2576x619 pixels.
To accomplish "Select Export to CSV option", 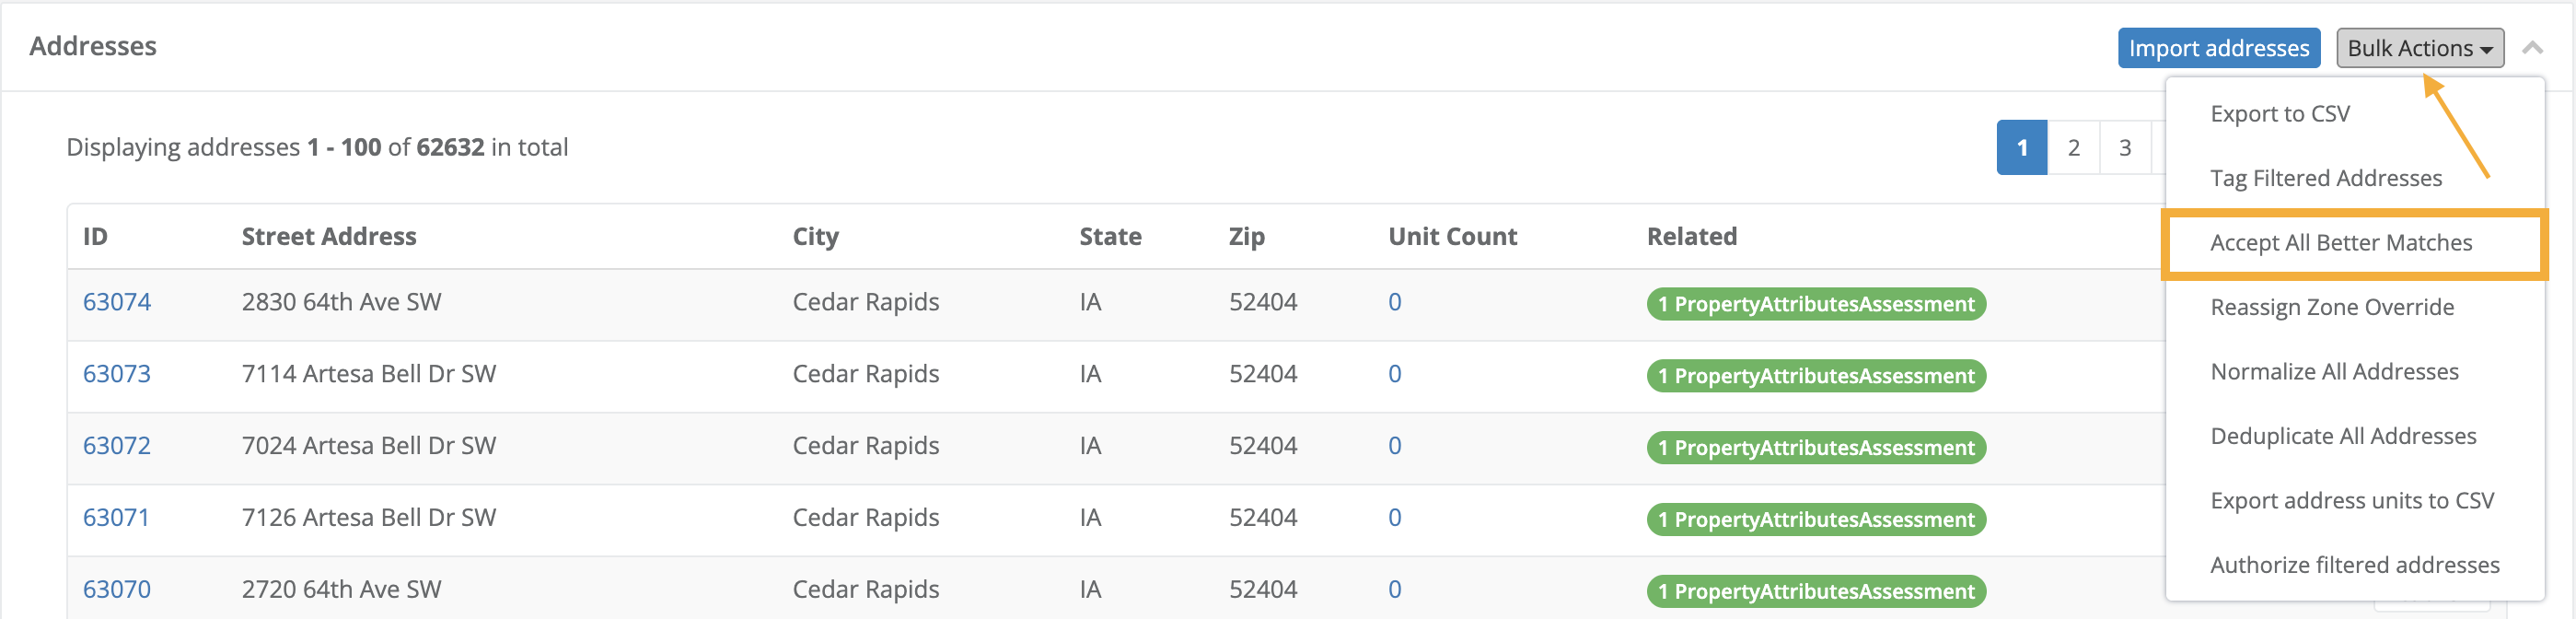I will pyautogui.click(x=2279, y=114).
